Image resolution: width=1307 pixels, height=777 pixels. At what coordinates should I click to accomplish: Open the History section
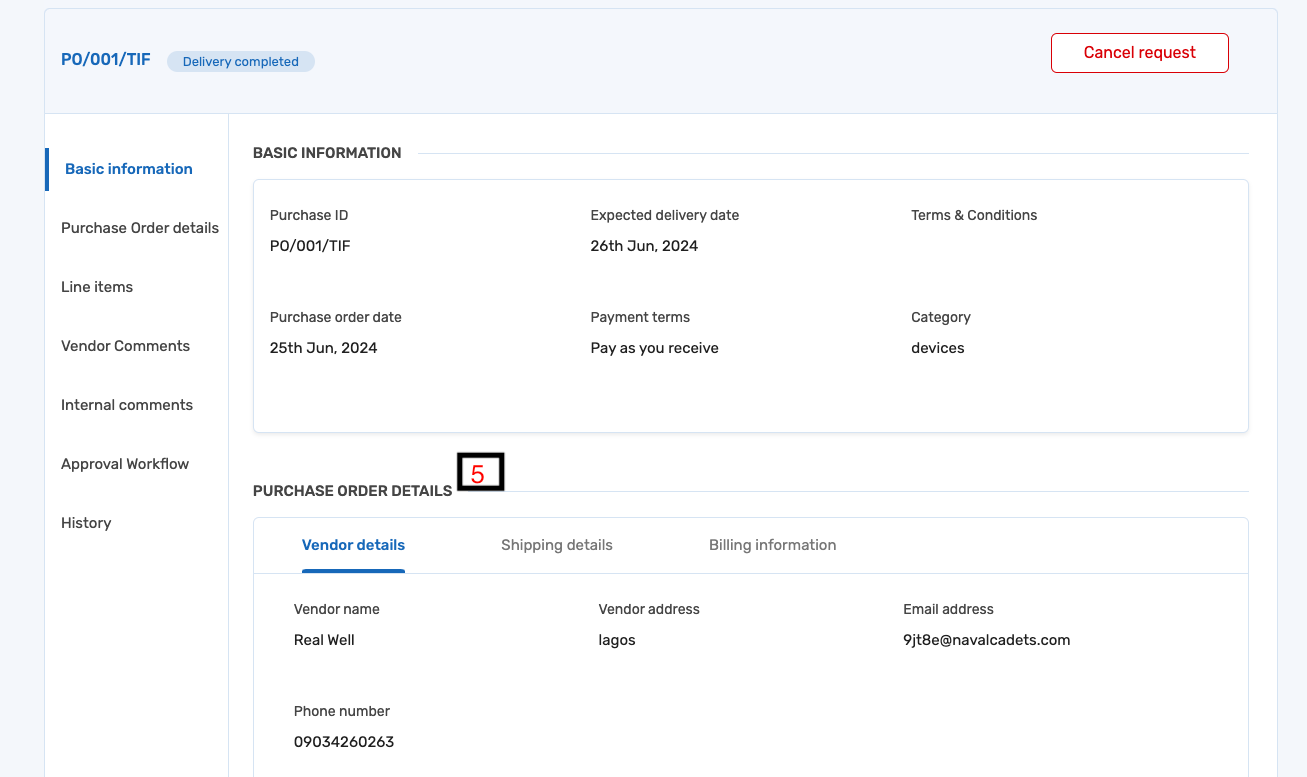pyautogui.click(x=86, y=523)
